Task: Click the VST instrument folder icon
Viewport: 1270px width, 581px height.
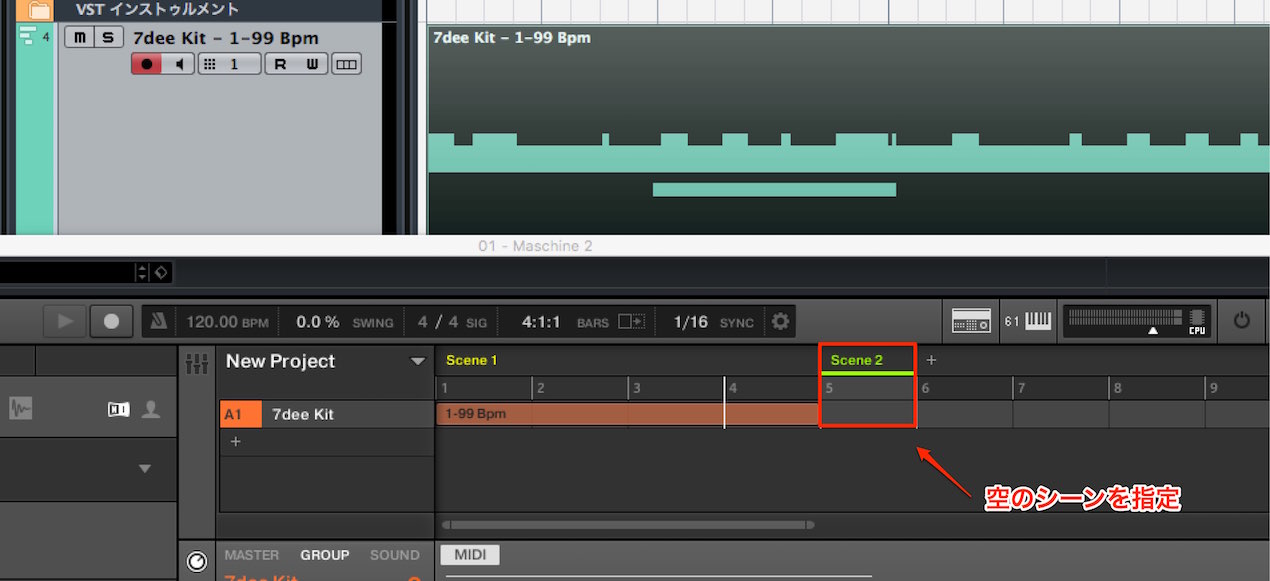Action: pos(40,10)
